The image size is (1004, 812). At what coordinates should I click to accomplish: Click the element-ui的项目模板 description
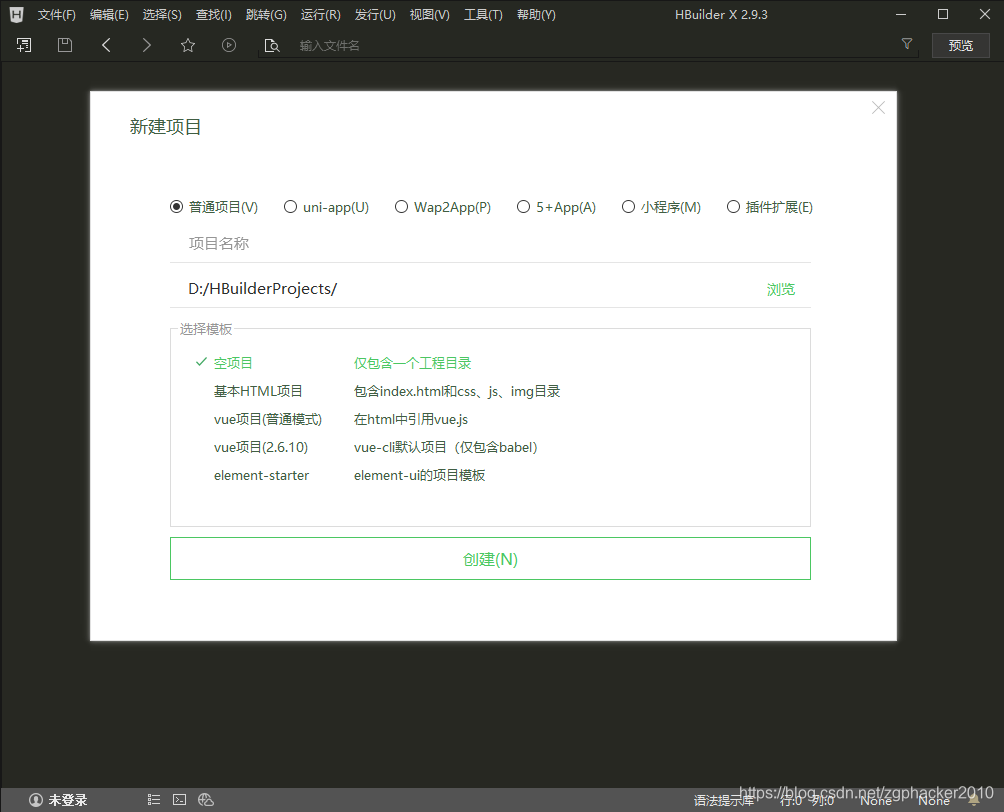[419, 475]
